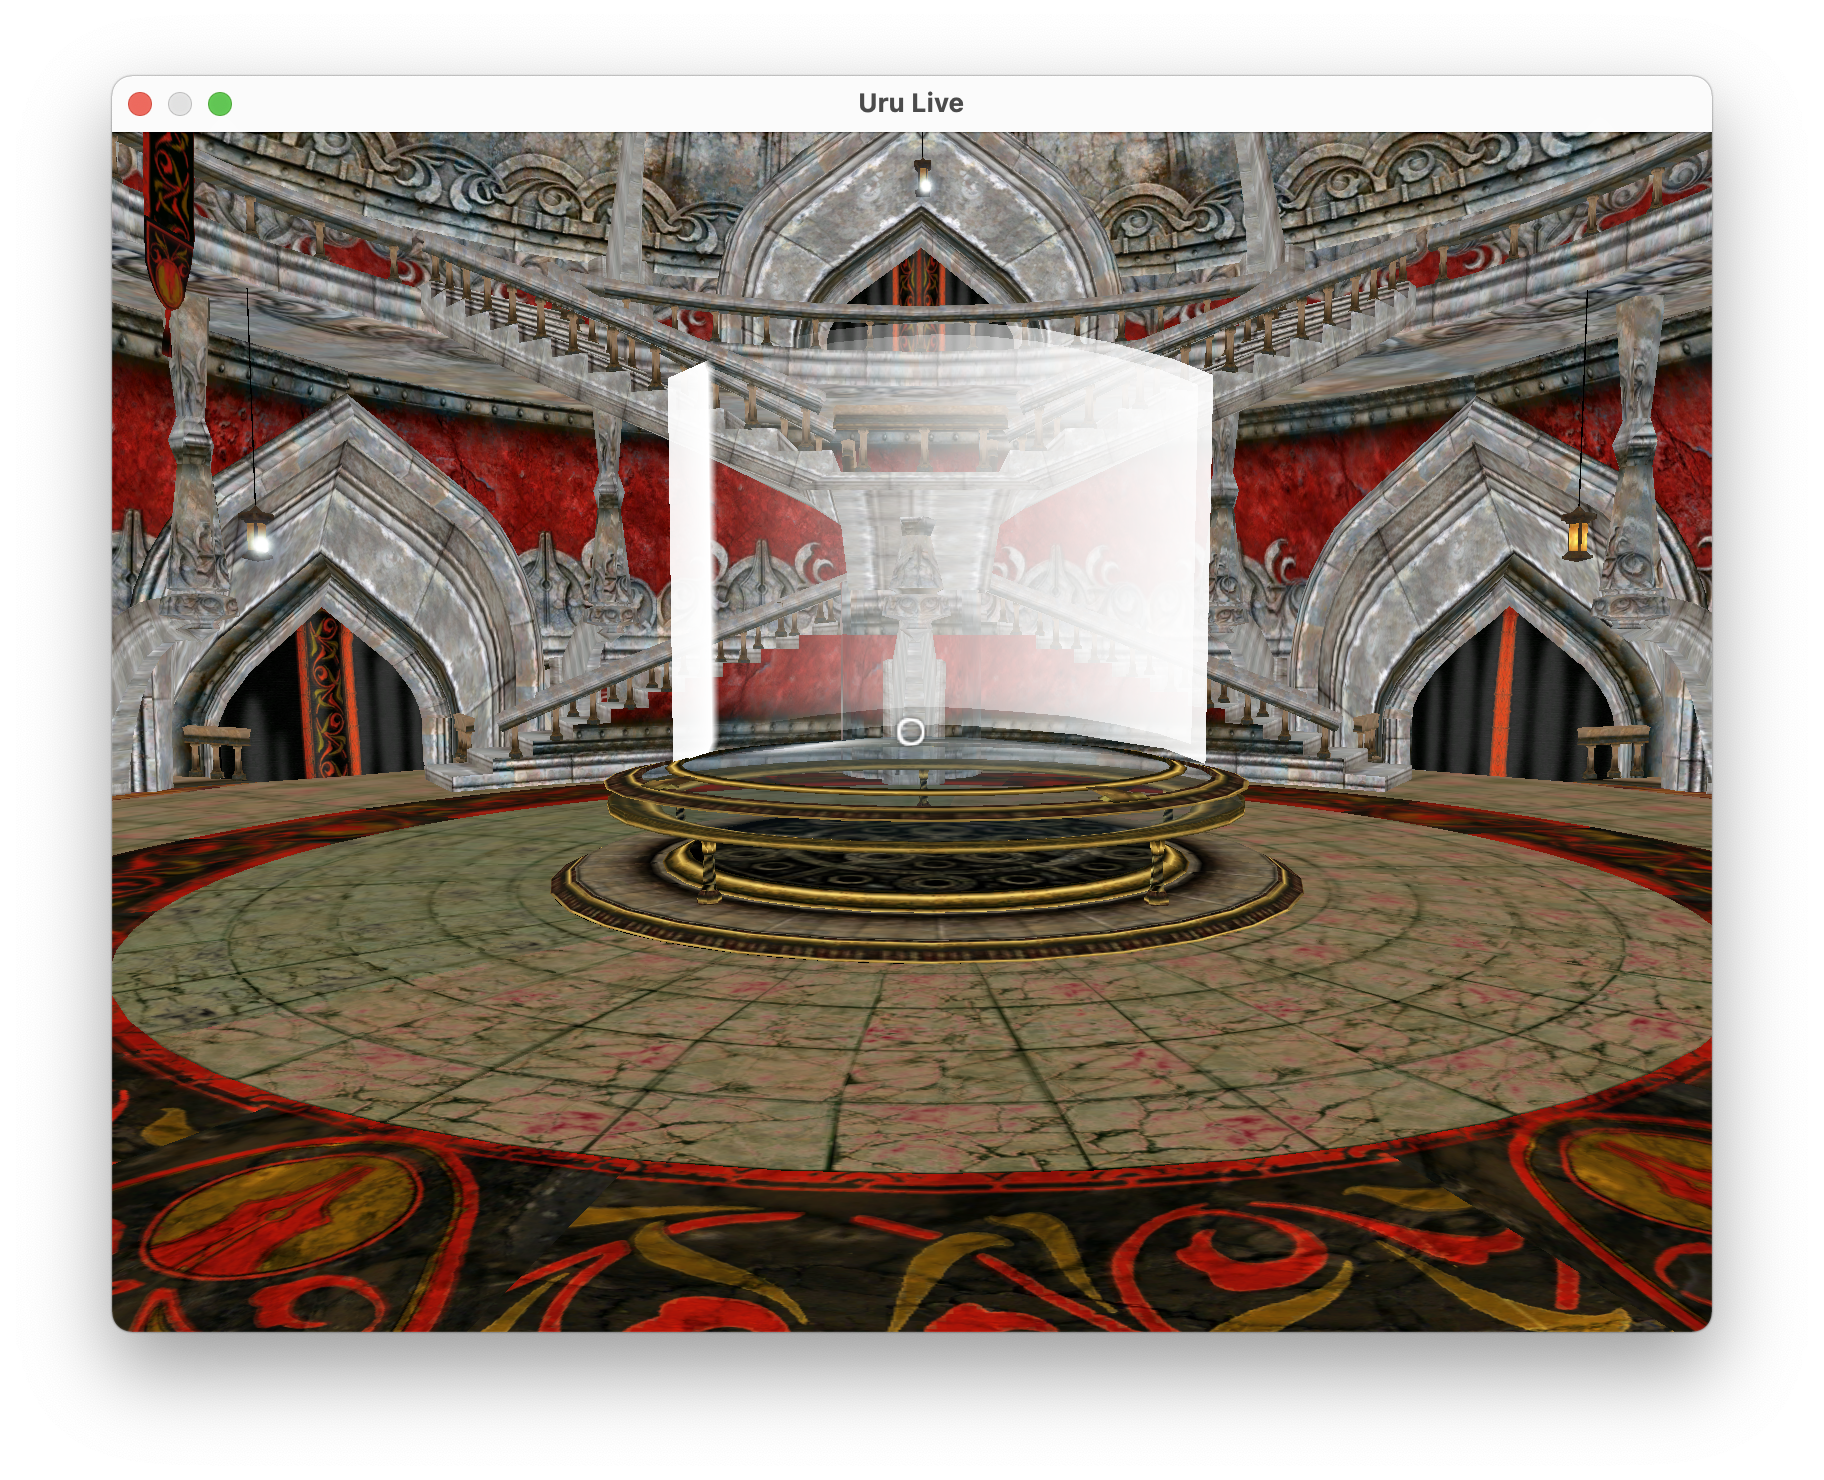The width and height of the screenshot is (1824, 1480).
Task: Click the glowing hanging lantern on left
Action: click(x=258, y=531)
